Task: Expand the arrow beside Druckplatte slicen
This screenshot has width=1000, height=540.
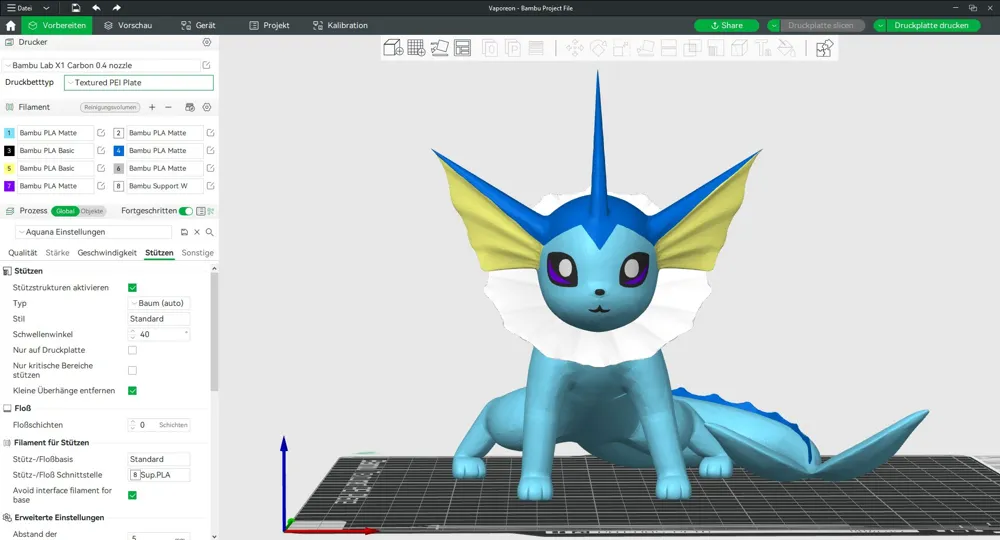Action: click(x=774, y=26)
